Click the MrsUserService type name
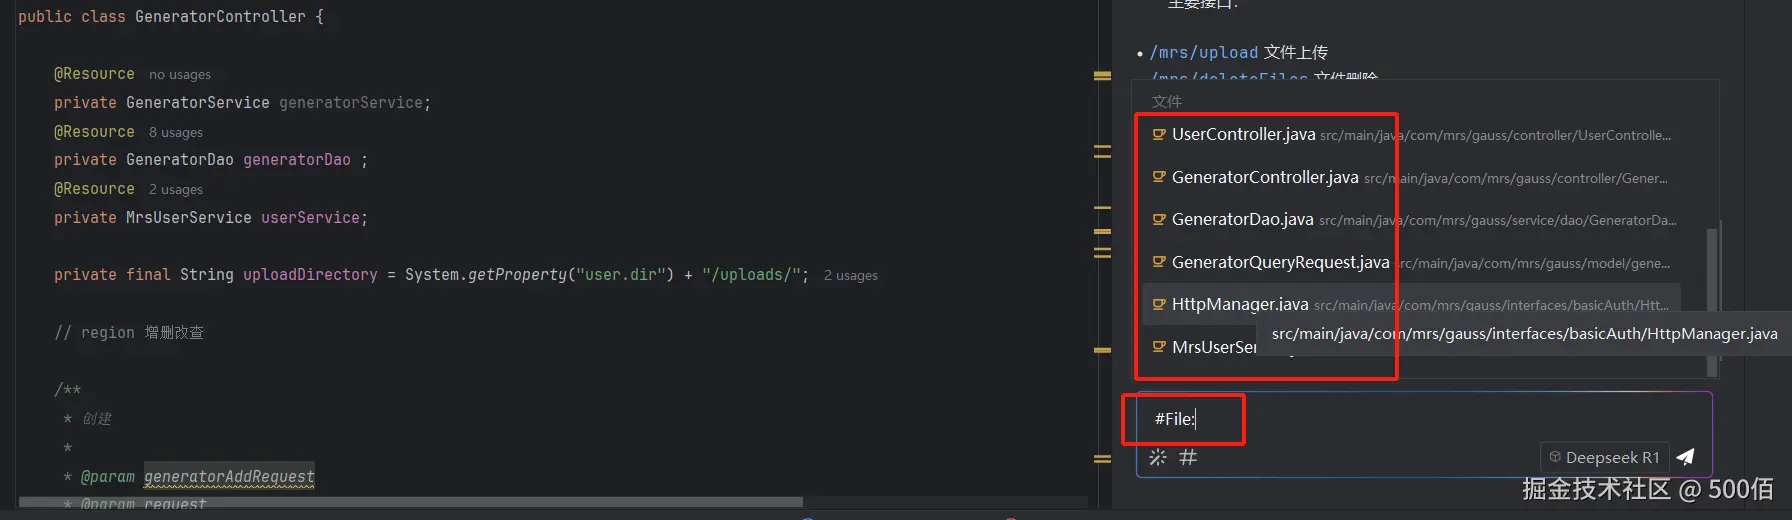Viewport: 1792px width, 520px height. 189,218
